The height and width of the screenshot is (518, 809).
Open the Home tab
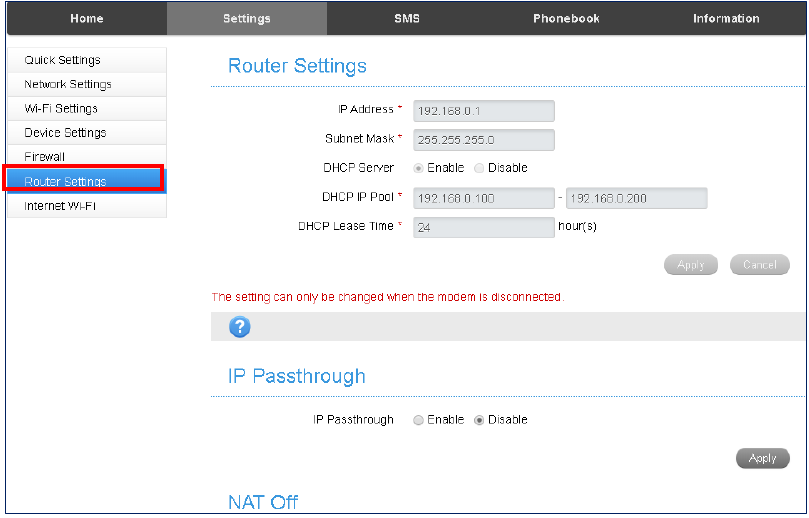(87, 19)
